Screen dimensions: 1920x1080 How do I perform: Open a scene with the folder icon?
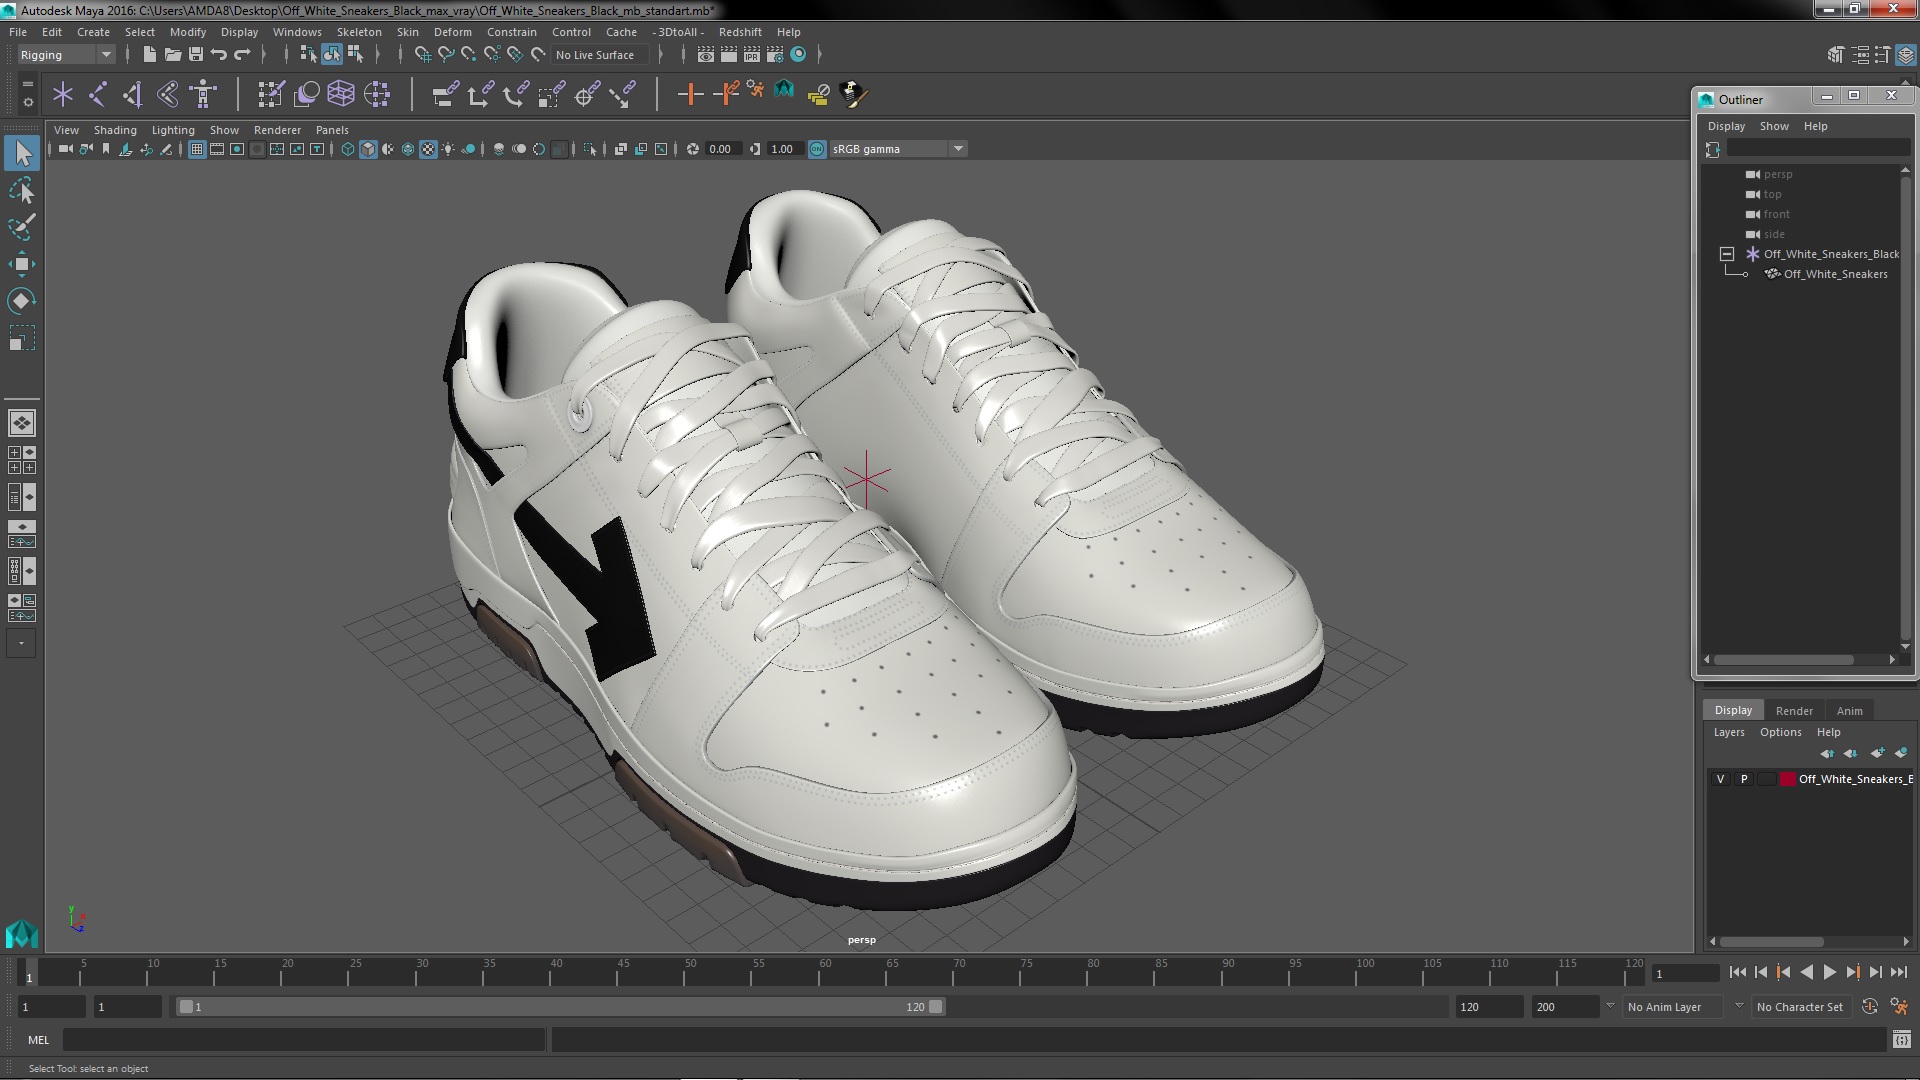point(172,54)
